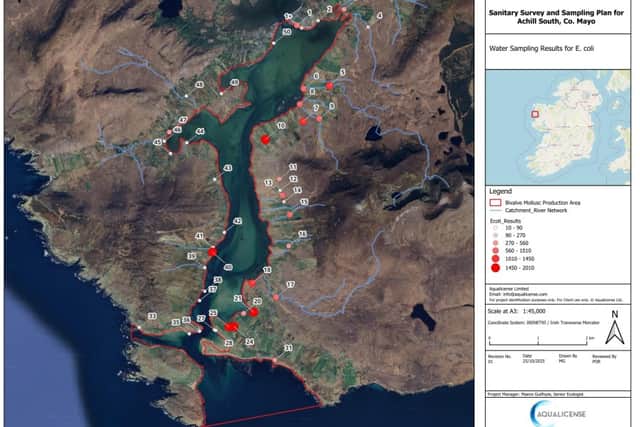Click the Catchment River Network legend line
This screenshot has height=427, width=640.
(495, 210)
